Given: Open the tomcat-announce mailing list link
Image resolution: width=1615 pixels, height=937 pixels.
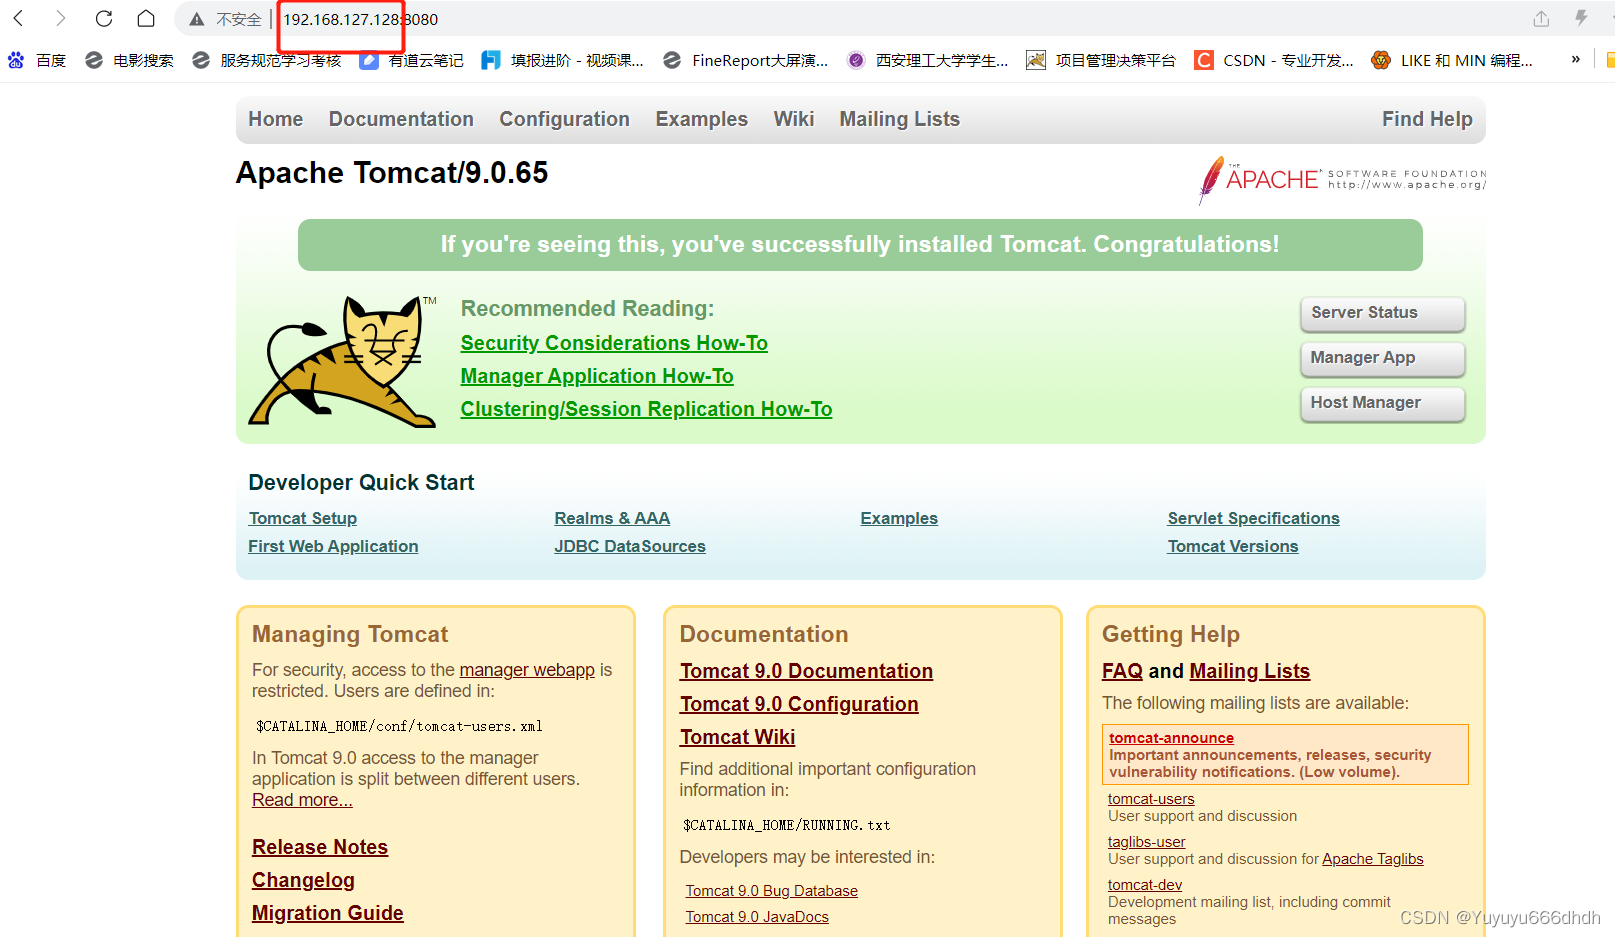Looking at the screenshot, I should click(1170, 738).
